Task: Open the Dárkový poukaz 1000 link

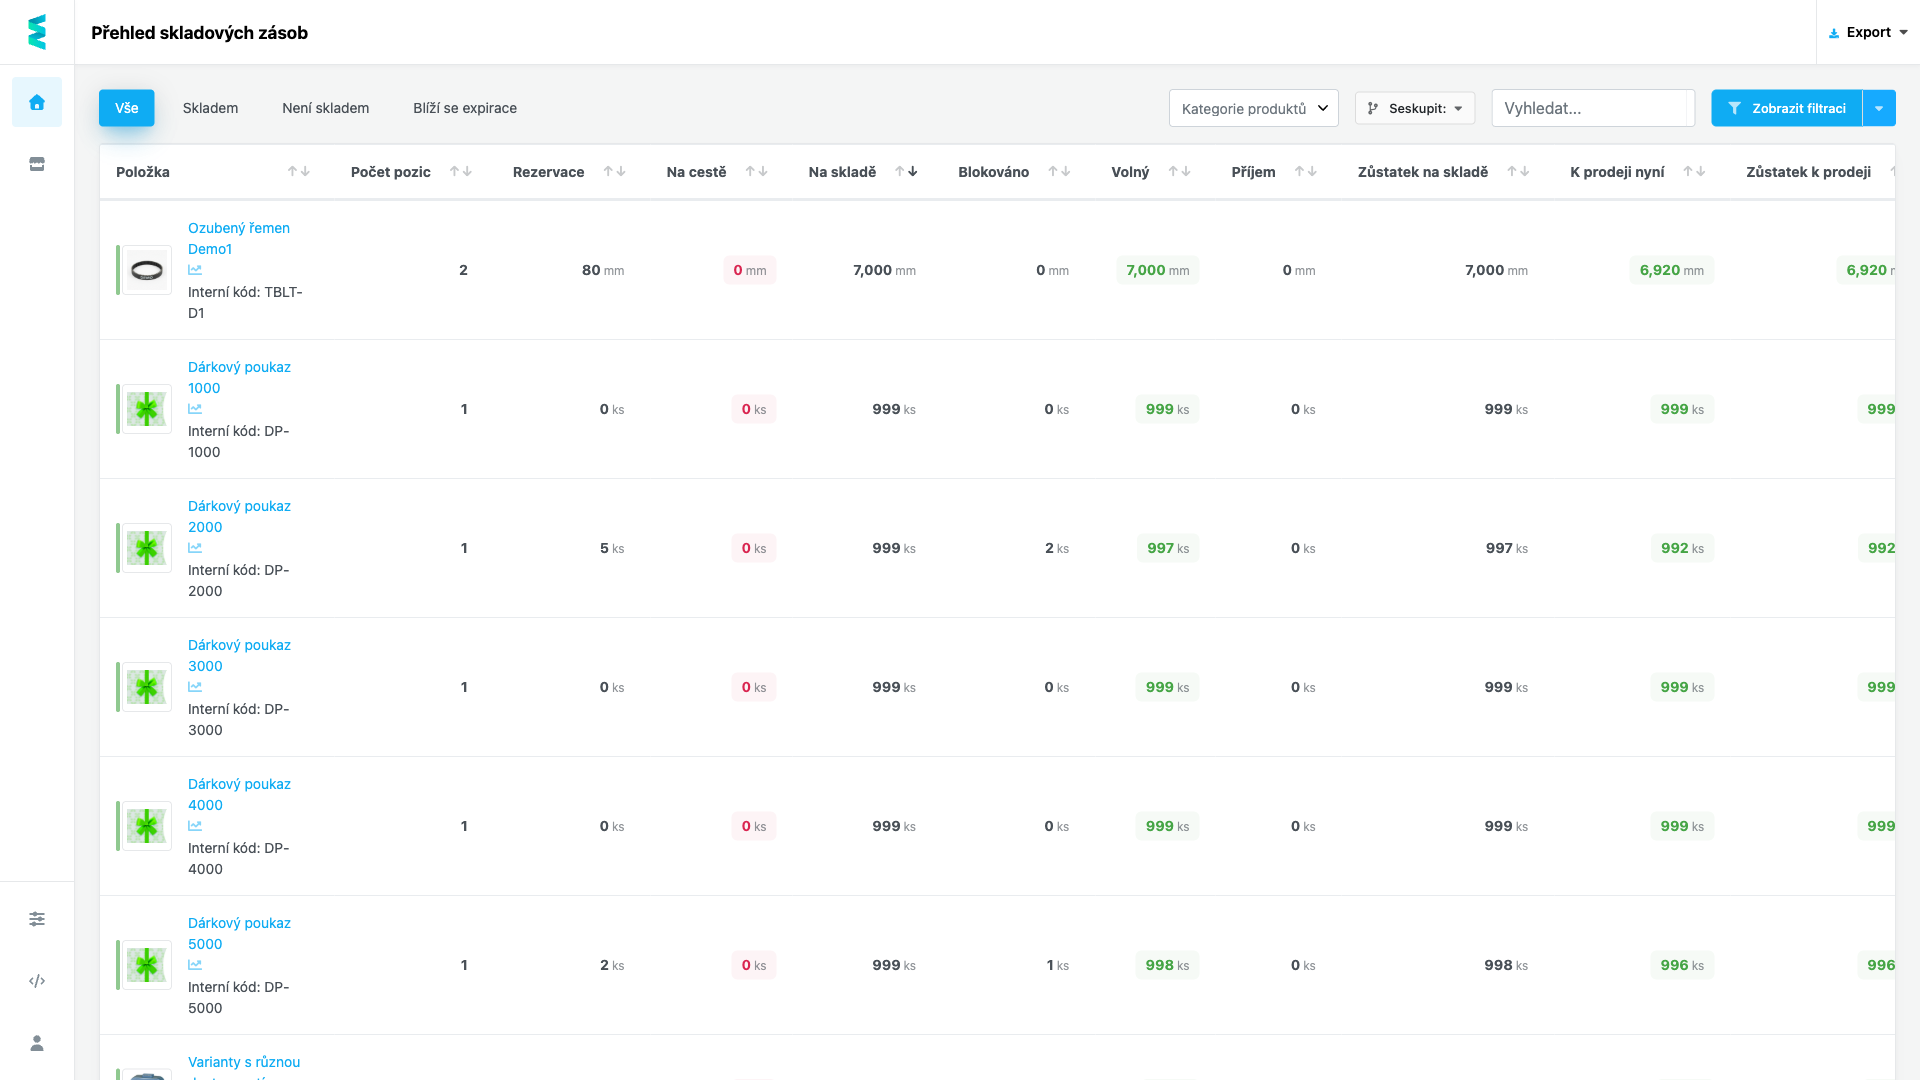Action: click(x=239, y=377)
